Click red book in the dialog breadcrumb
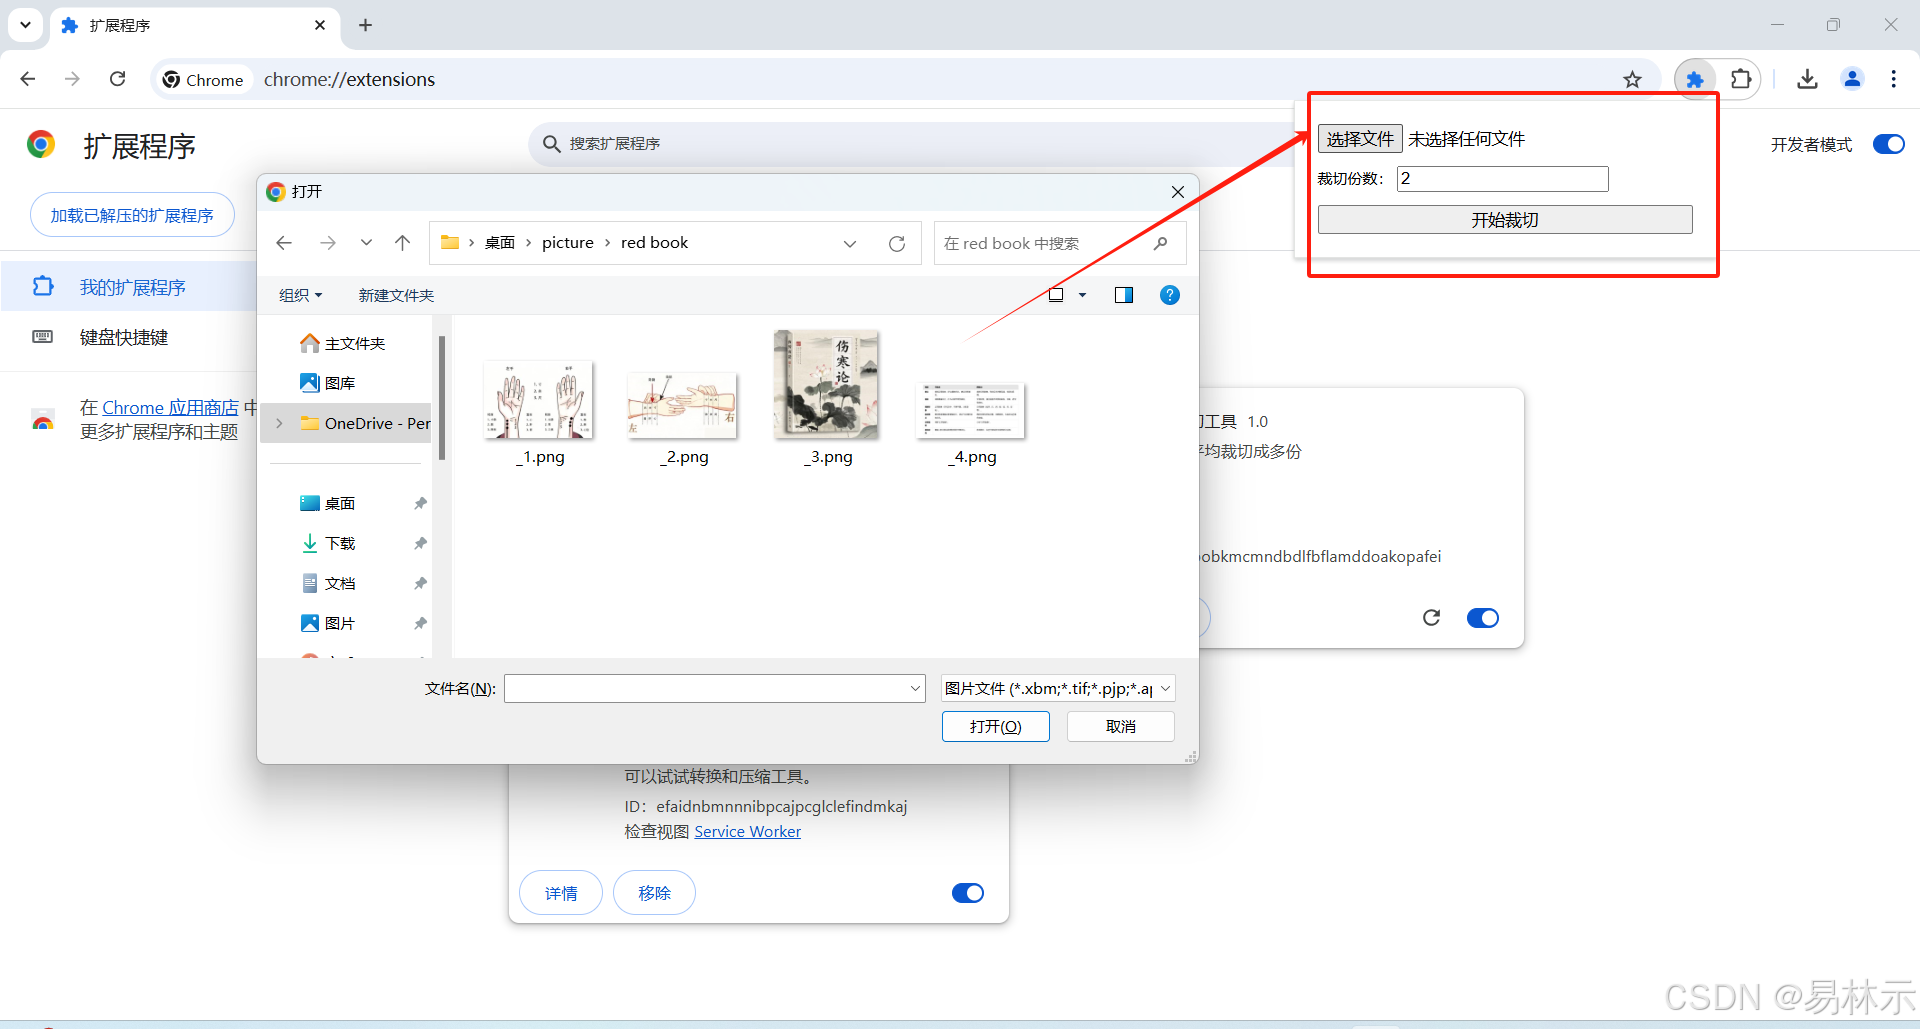 pos(654,243)
